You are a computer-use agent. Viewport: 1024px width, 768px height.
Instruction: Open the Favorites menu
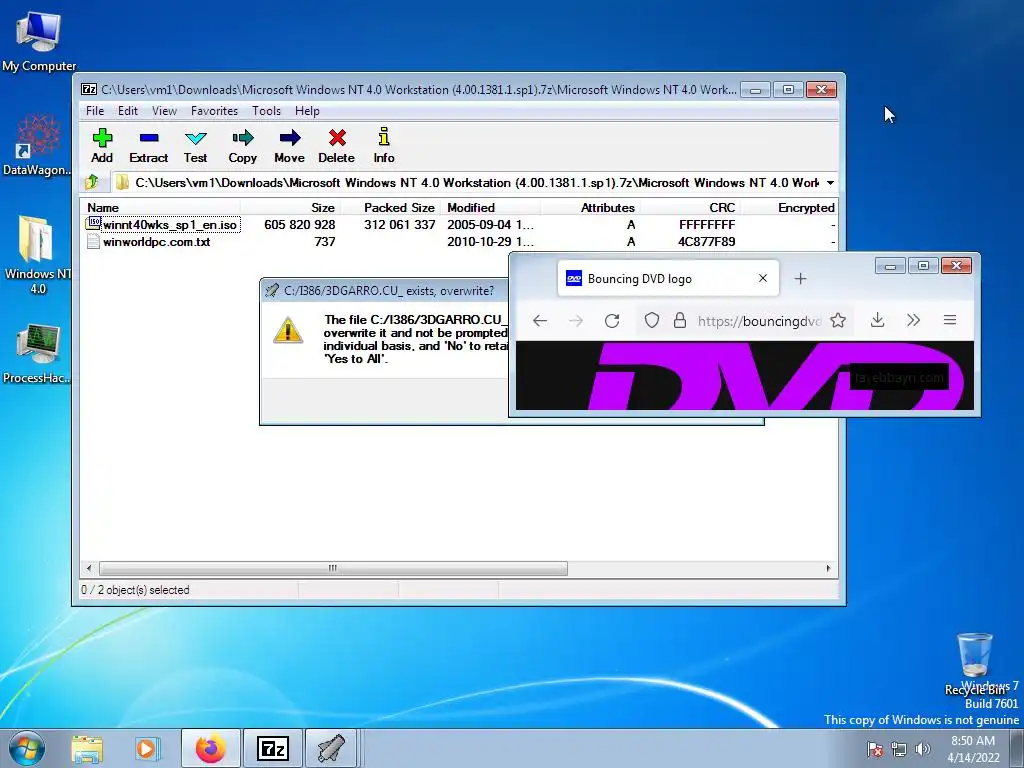(214, 111)
